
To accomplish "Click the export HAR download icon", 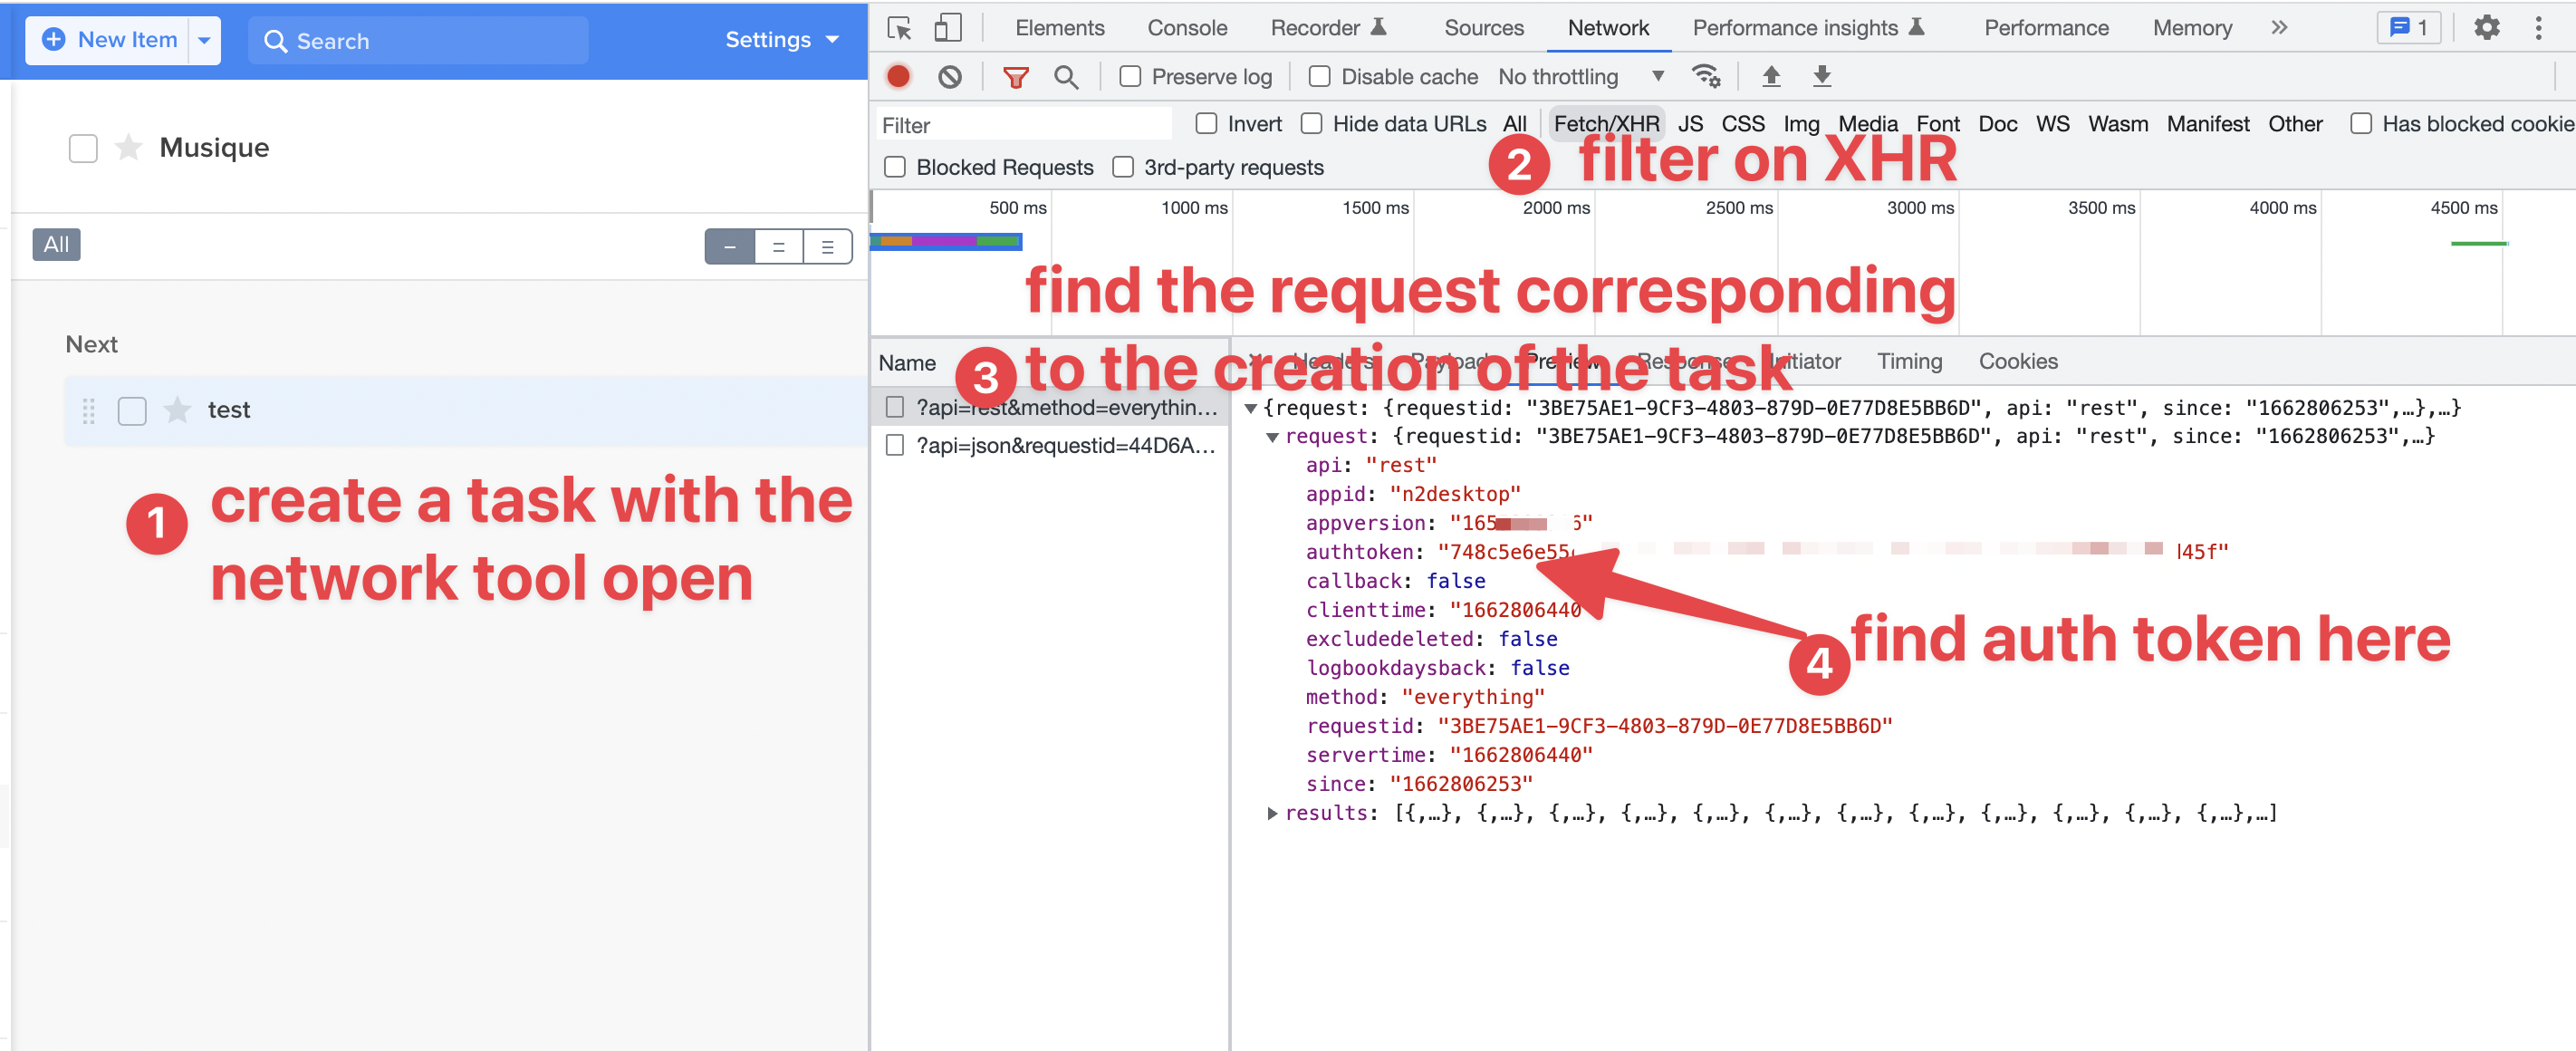I will click(x=1822, y=76).
